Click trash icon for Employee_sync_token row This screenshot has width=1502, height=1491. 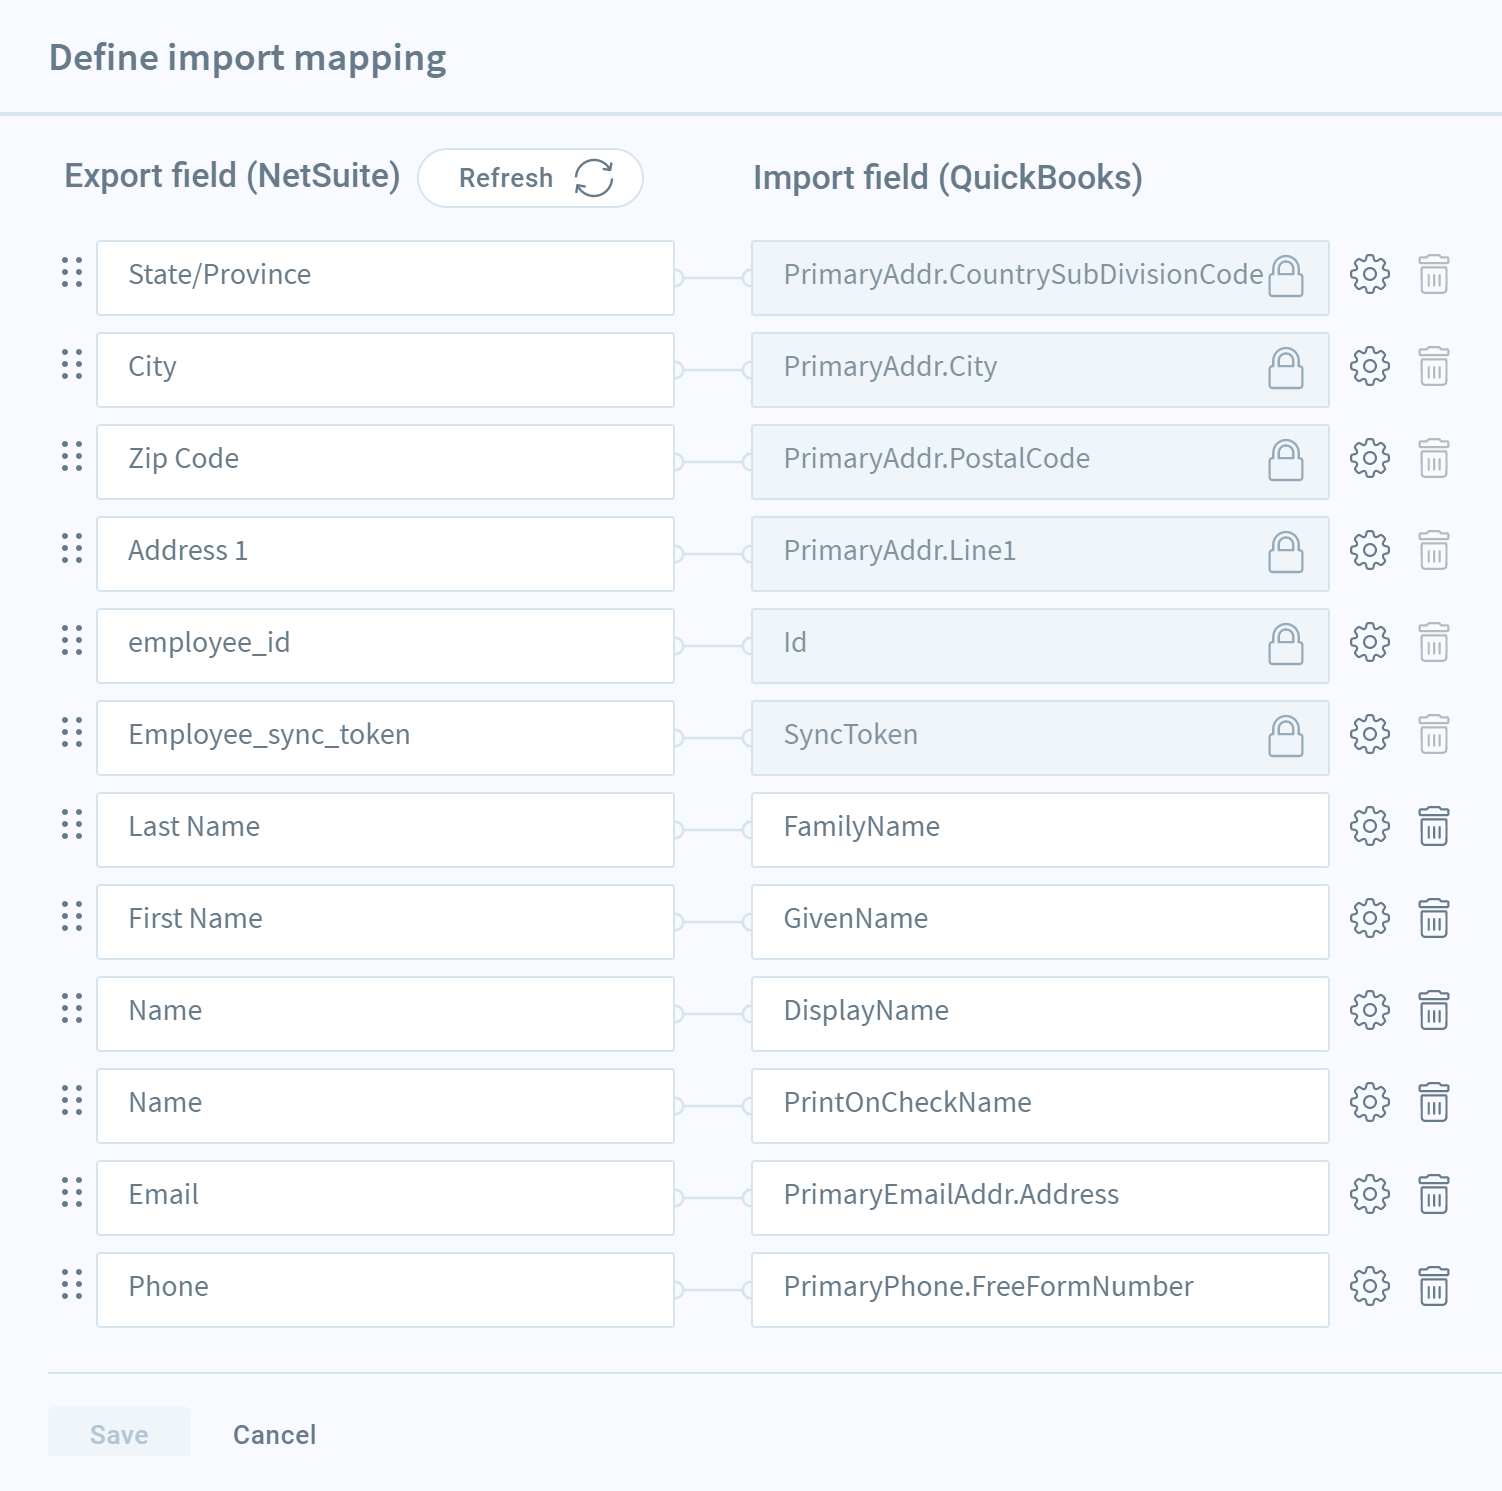click(x=1434, y=734)
